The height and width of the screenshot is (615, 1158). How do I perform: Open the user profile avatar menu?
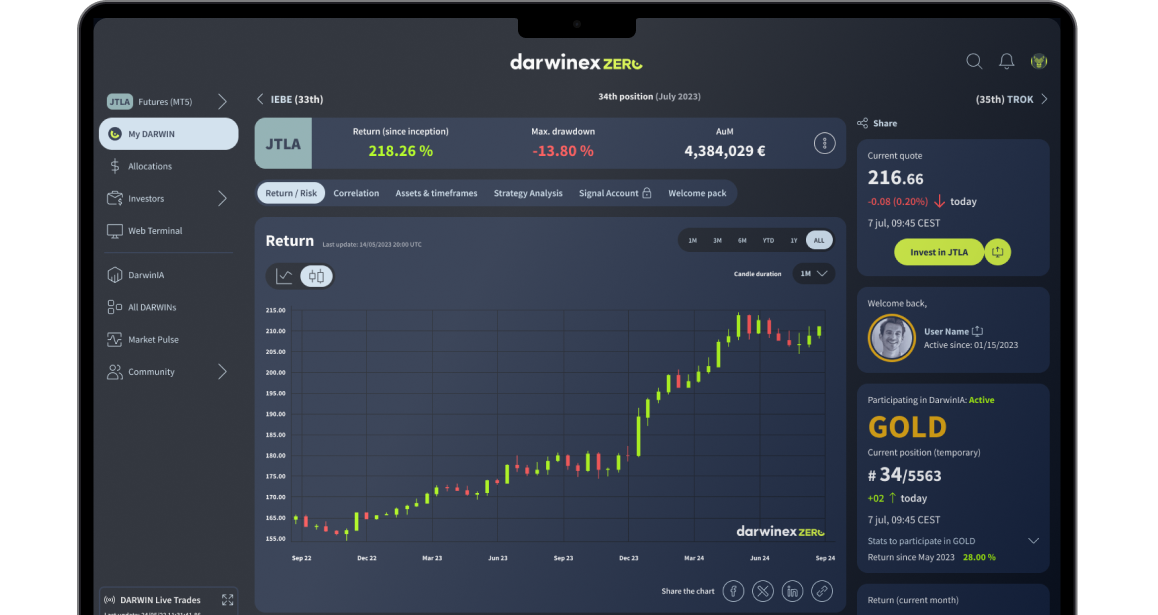click(1039, 61)
